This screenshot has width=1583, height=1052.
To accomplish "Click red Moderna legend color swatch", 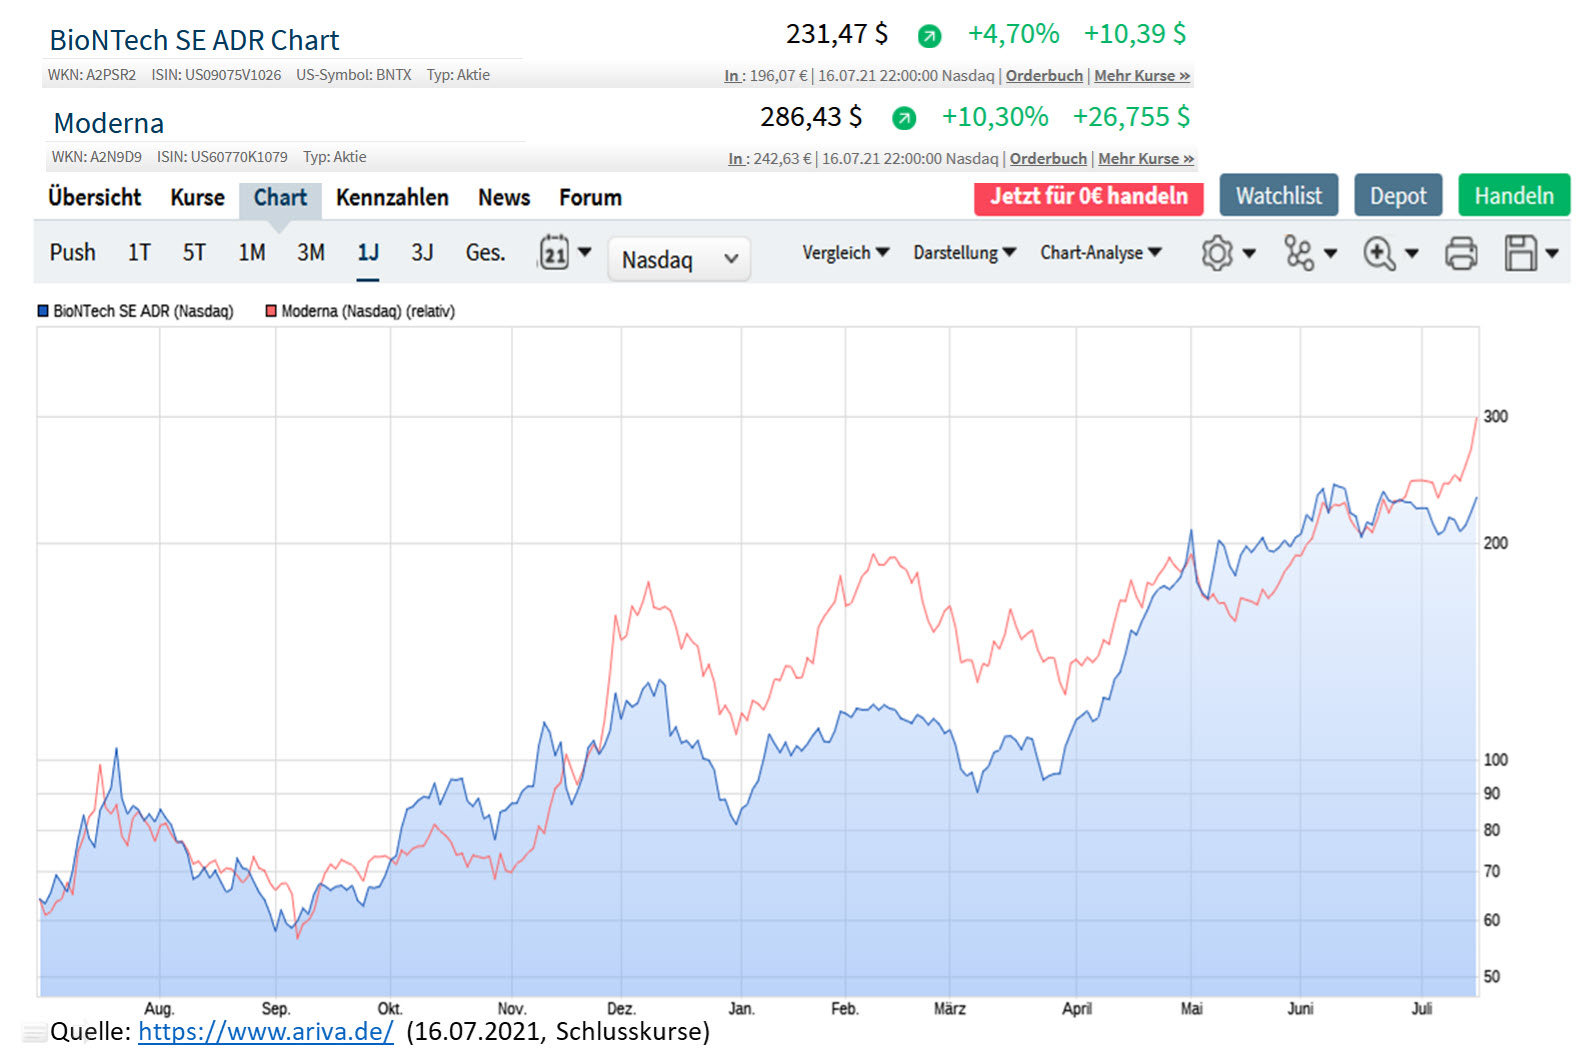I will 271,311.
